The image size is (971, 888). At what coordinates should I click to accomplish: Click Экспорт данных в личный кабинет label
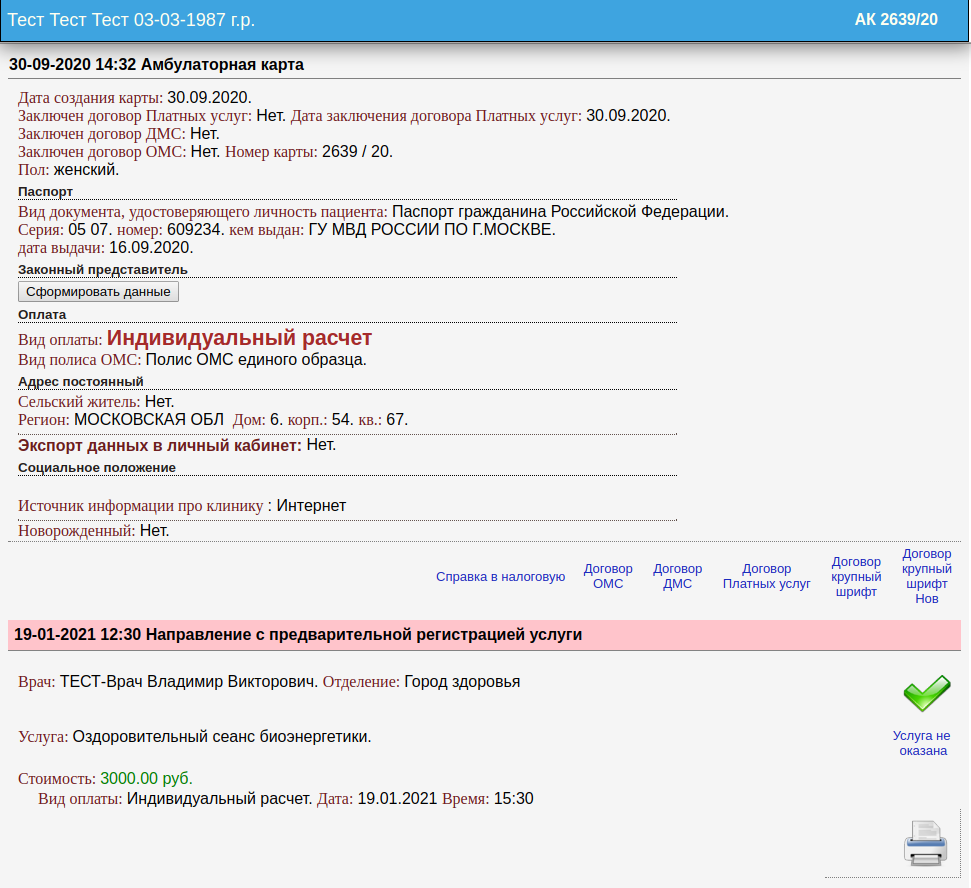point(160,445)
